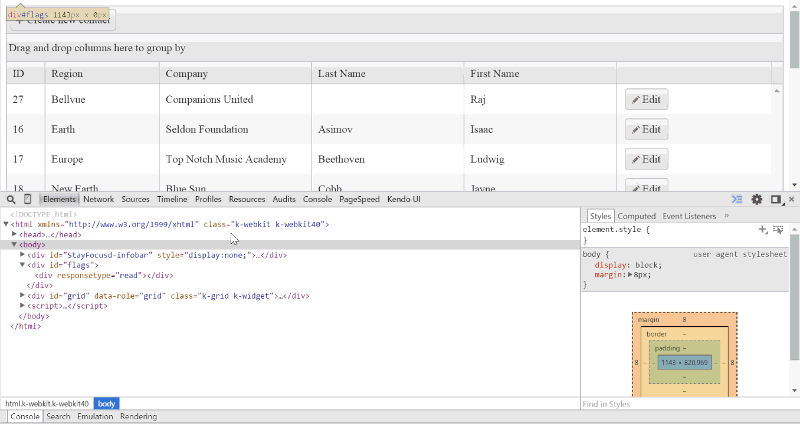This screenshot has width=800, height=424.
Task: Select the Styles sidebar tab
Action: [x=601, y=216]
